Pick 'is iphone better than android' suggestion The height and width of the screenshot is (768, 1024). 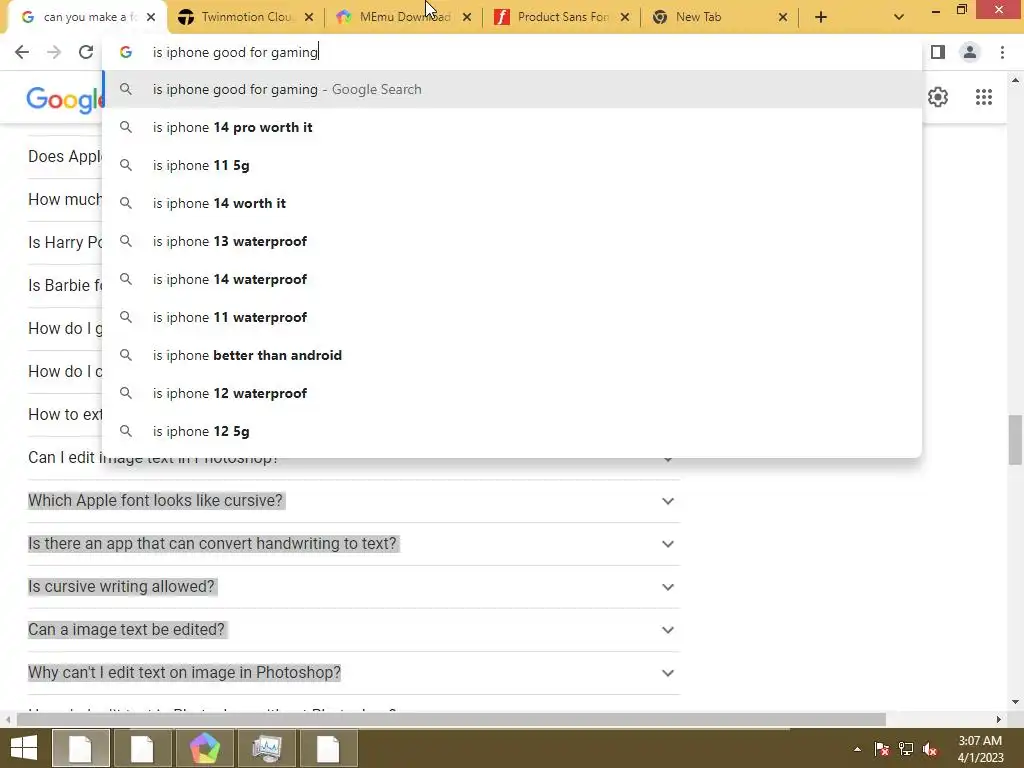tap(512, 355)
